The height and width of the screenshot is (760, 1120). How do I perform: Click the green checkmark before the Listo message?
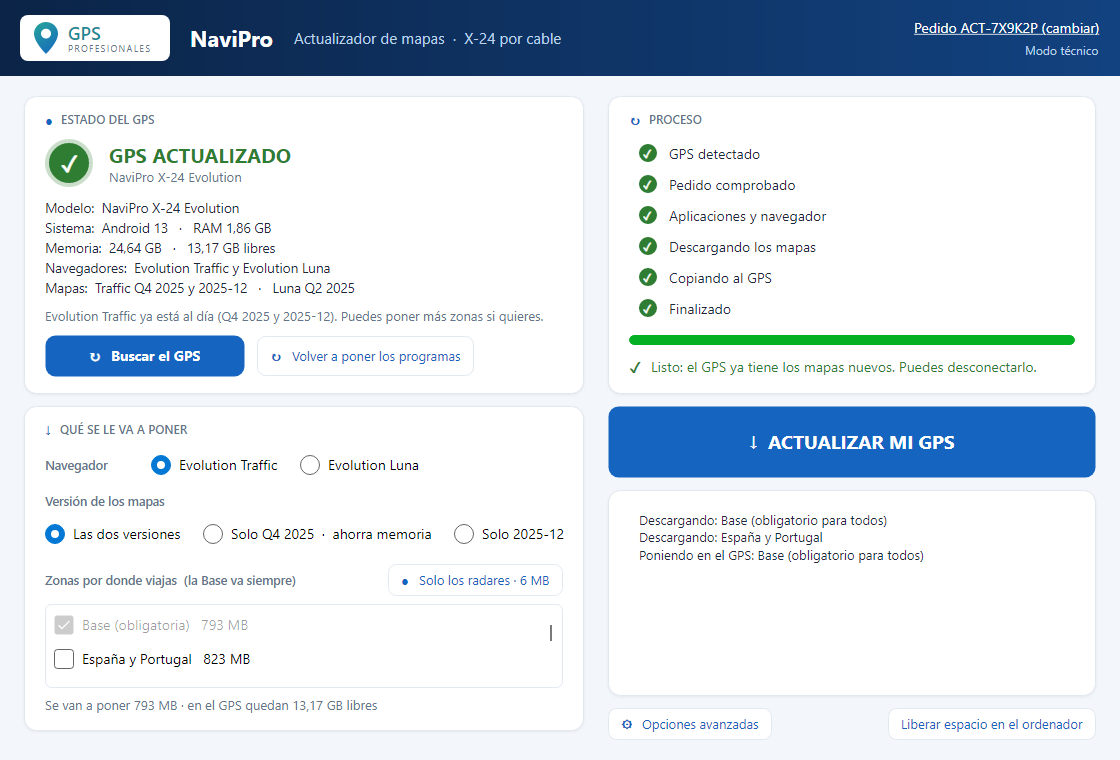pos(635,368)
